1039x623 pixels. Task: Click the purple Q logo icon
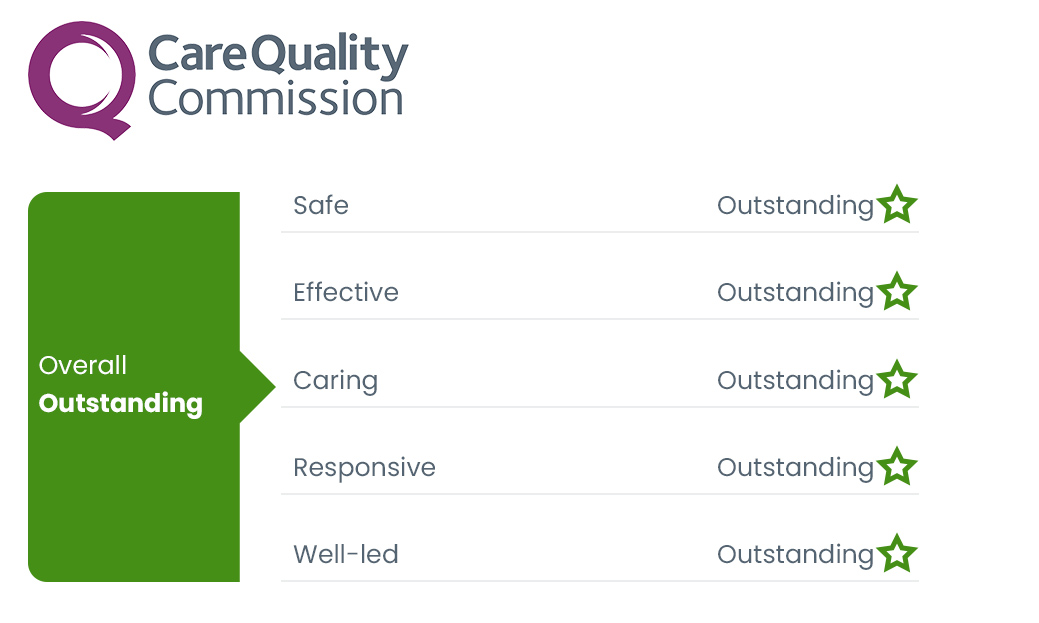(80, 78)
